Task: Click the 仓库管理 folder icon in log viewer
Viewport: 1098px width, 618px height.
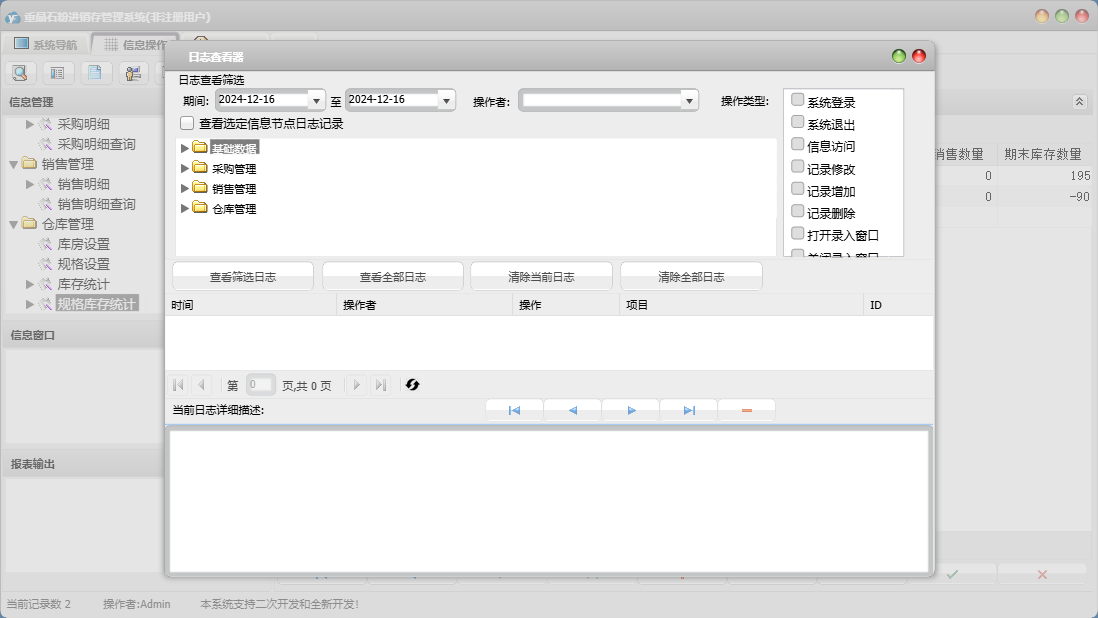Action: (200, 208)
